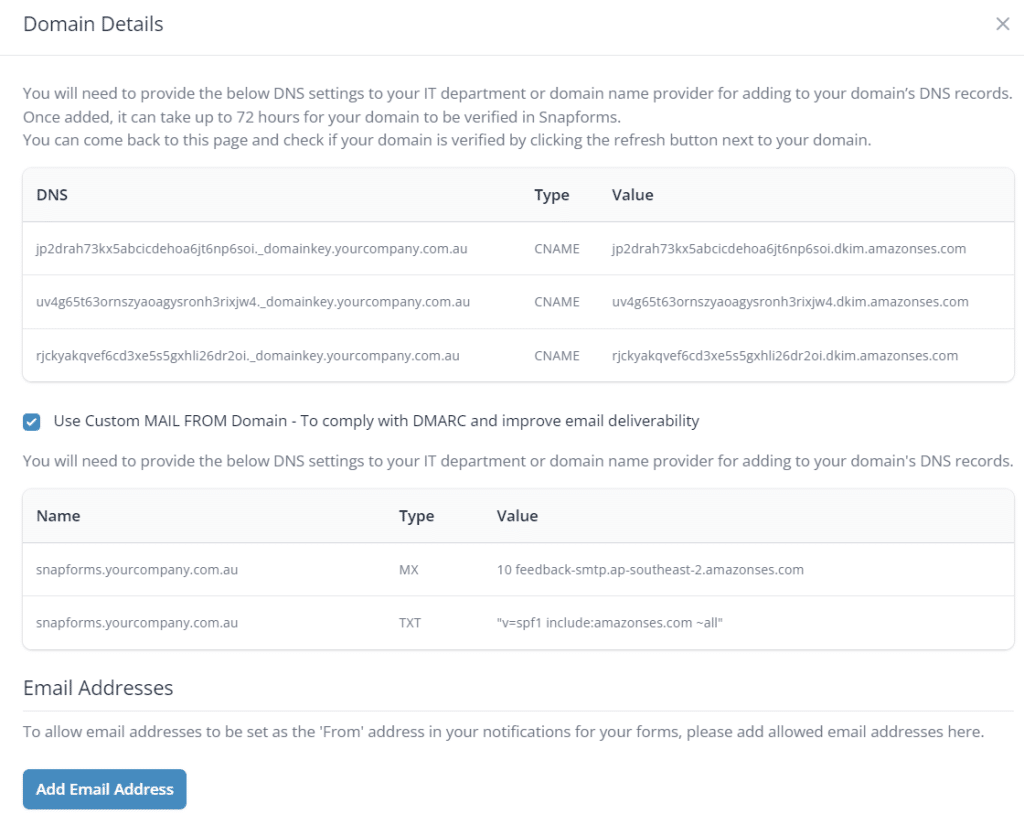Click the rjckyakq dkim.amazonses.com value
Image resolution: width=1024 pixels, height=835 pixels.
[785, 355]
